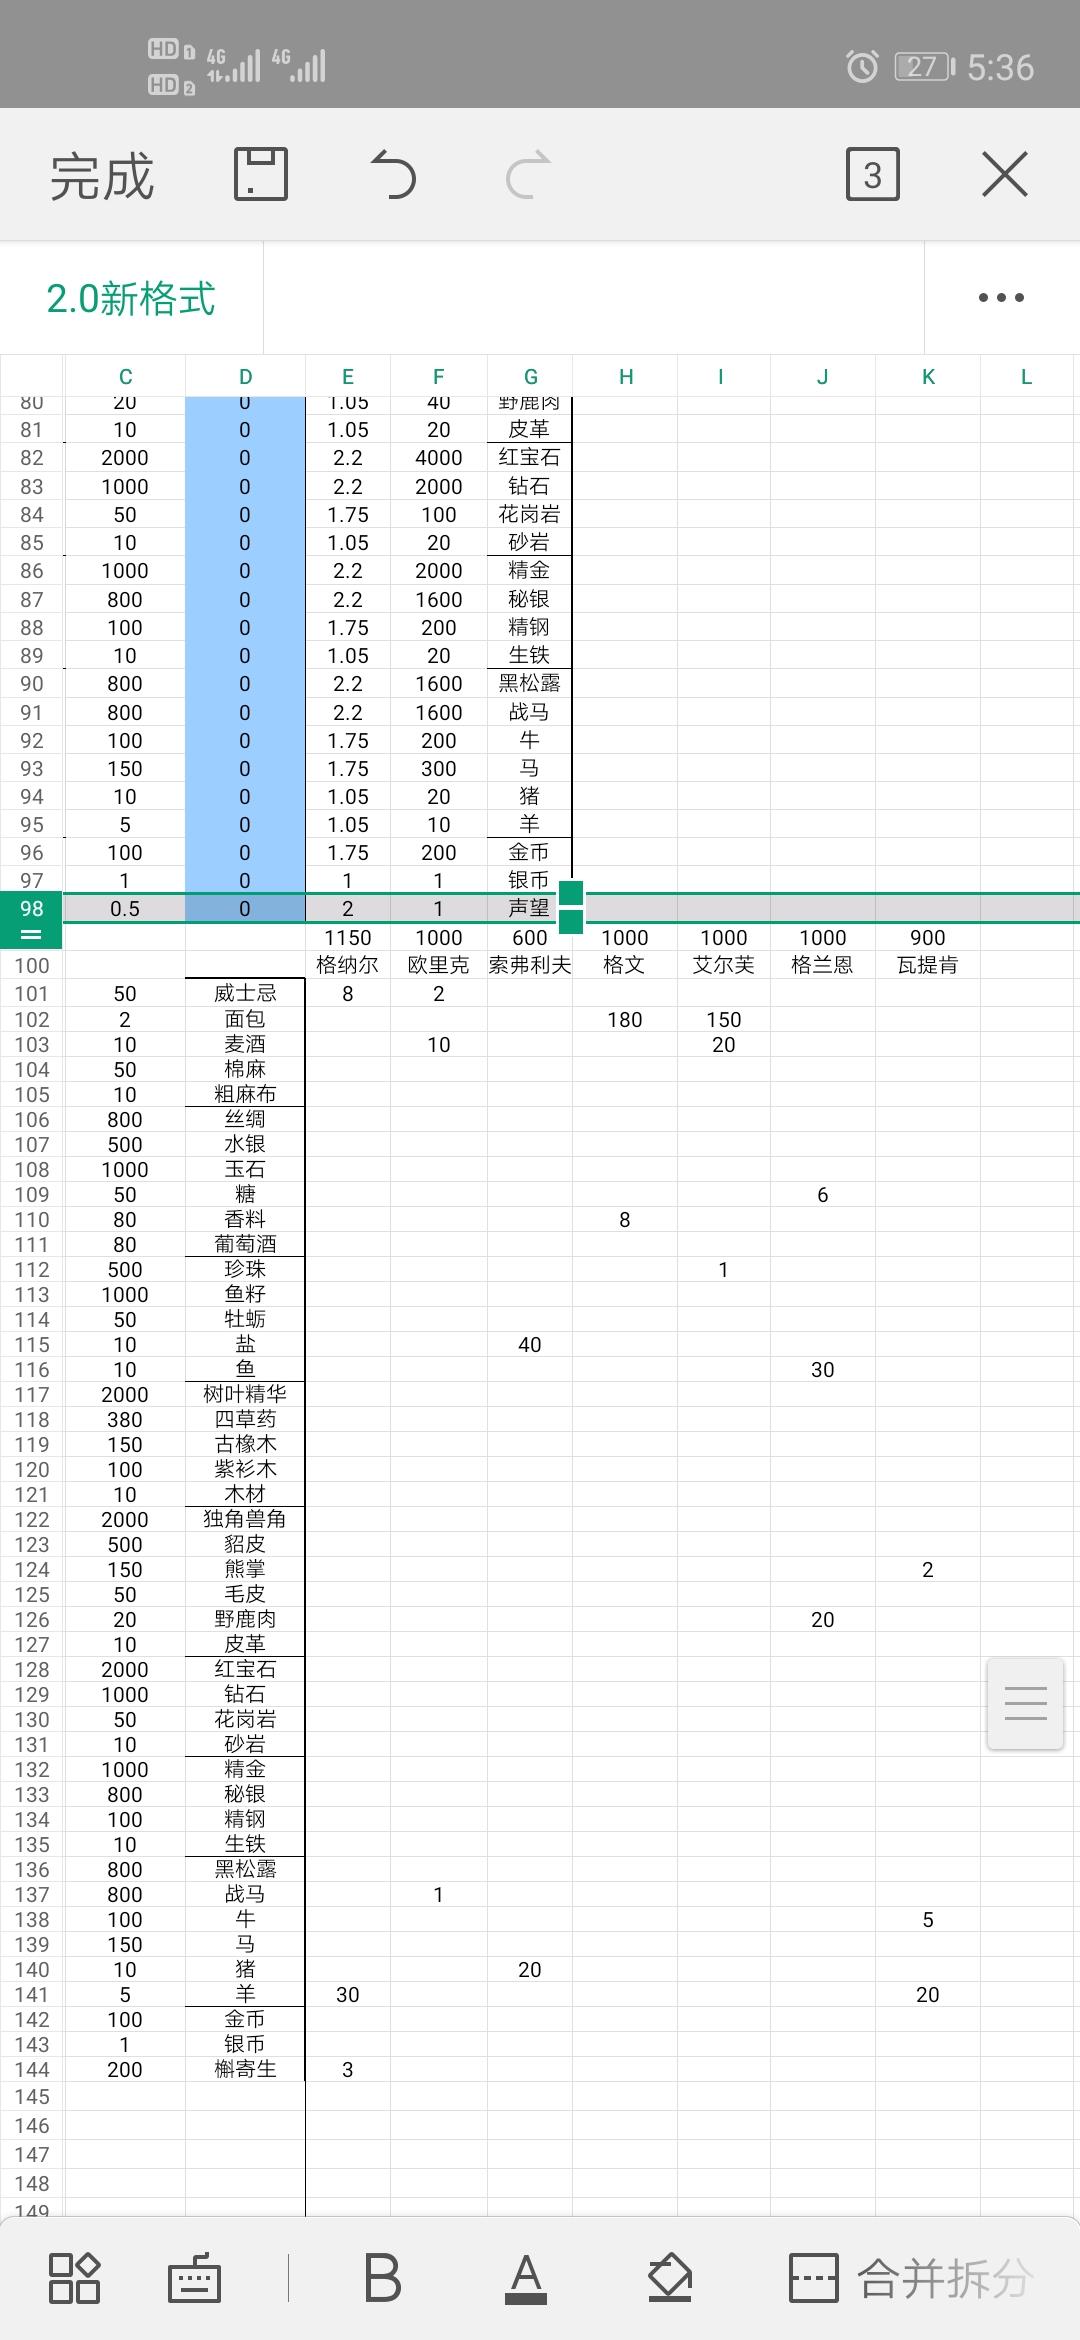The image size is (1080, 2340).
Task: Open the three-dot more options menu
Action: point(1001,297)
